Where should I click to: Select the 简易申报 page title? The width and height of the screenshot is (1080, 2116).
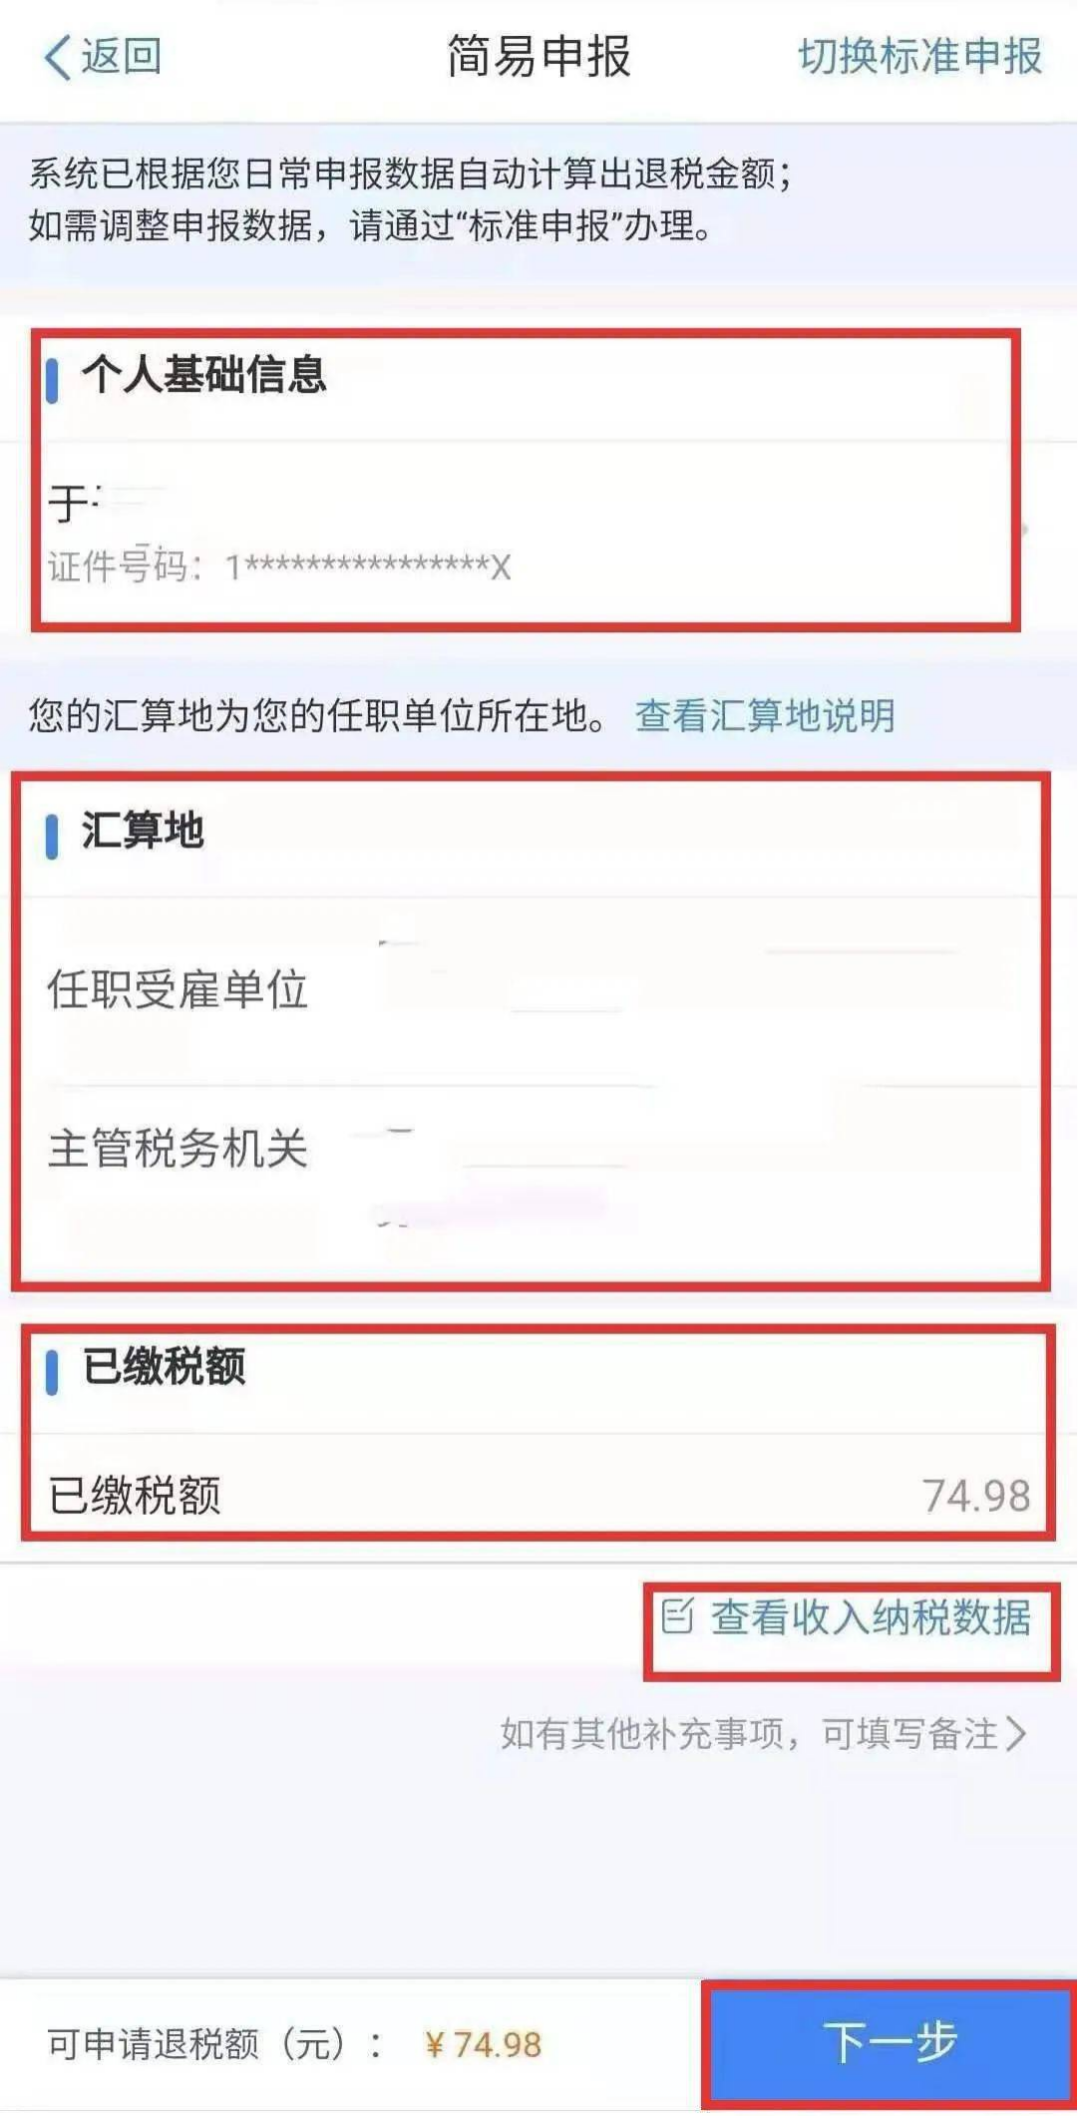tap(539, 56)
